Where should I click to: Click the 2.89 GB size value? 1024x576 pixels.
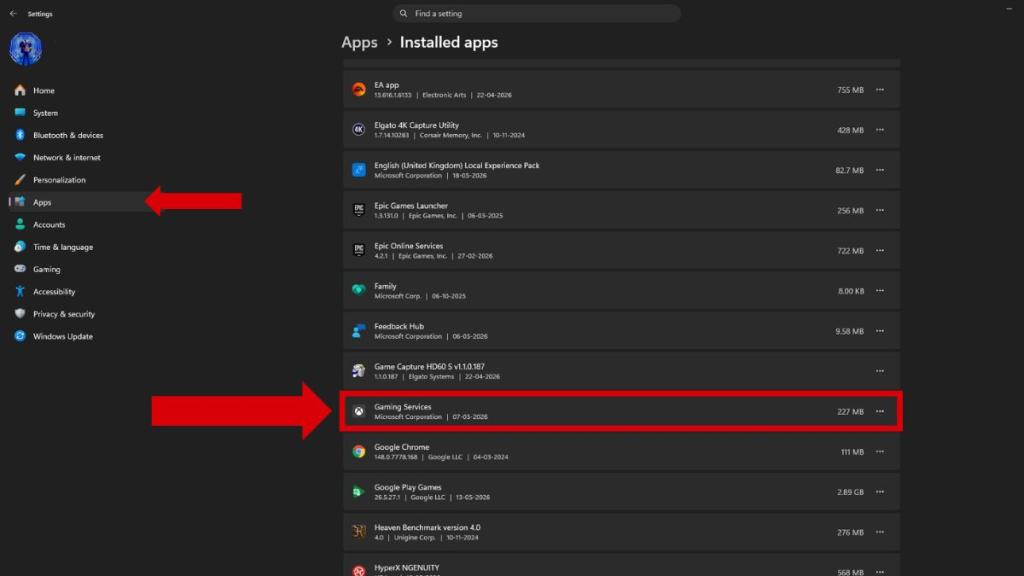tap(850, 492)
